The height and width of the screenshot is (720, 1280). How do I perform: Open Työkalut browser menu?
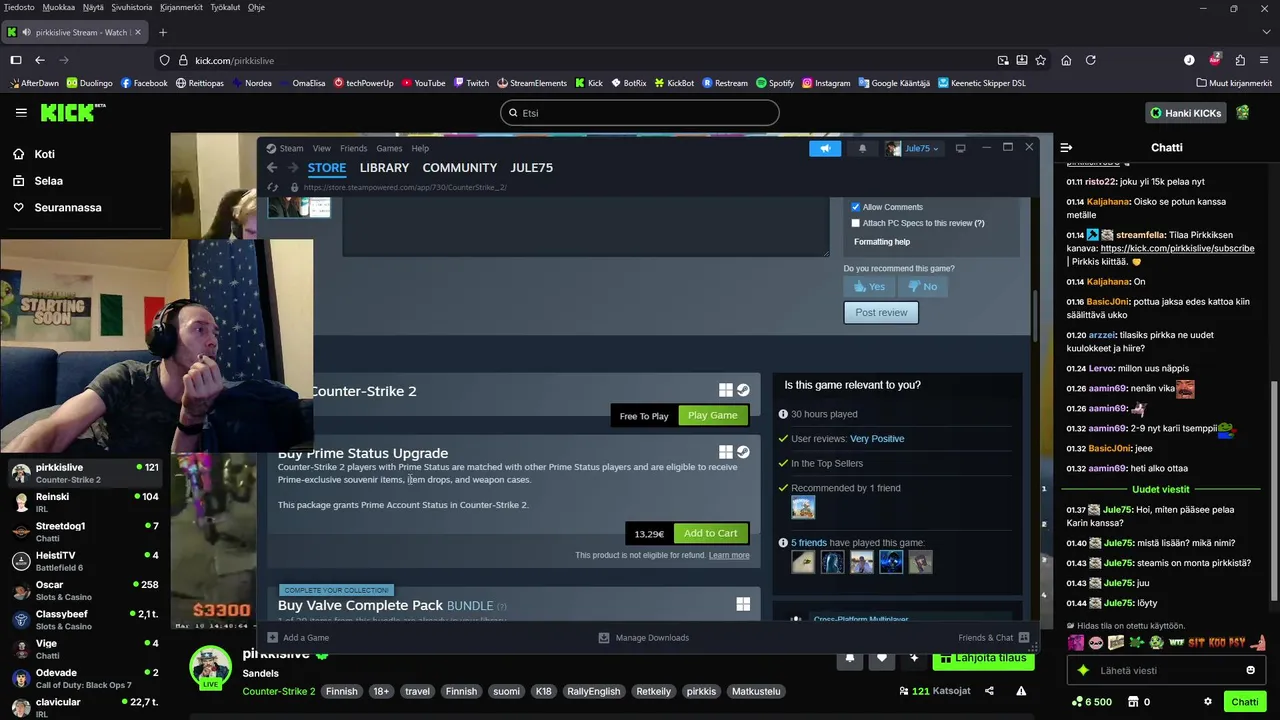(225, 7)
